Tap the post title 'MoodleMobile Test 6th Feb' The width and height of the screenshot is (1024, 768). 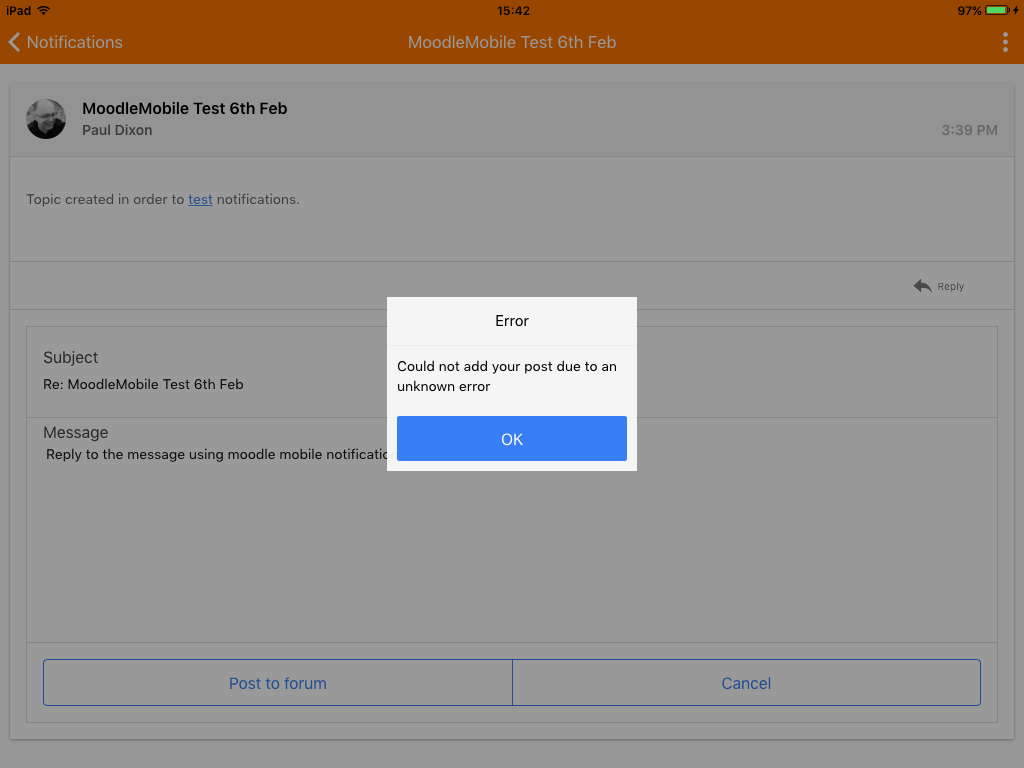click(185, 108)
